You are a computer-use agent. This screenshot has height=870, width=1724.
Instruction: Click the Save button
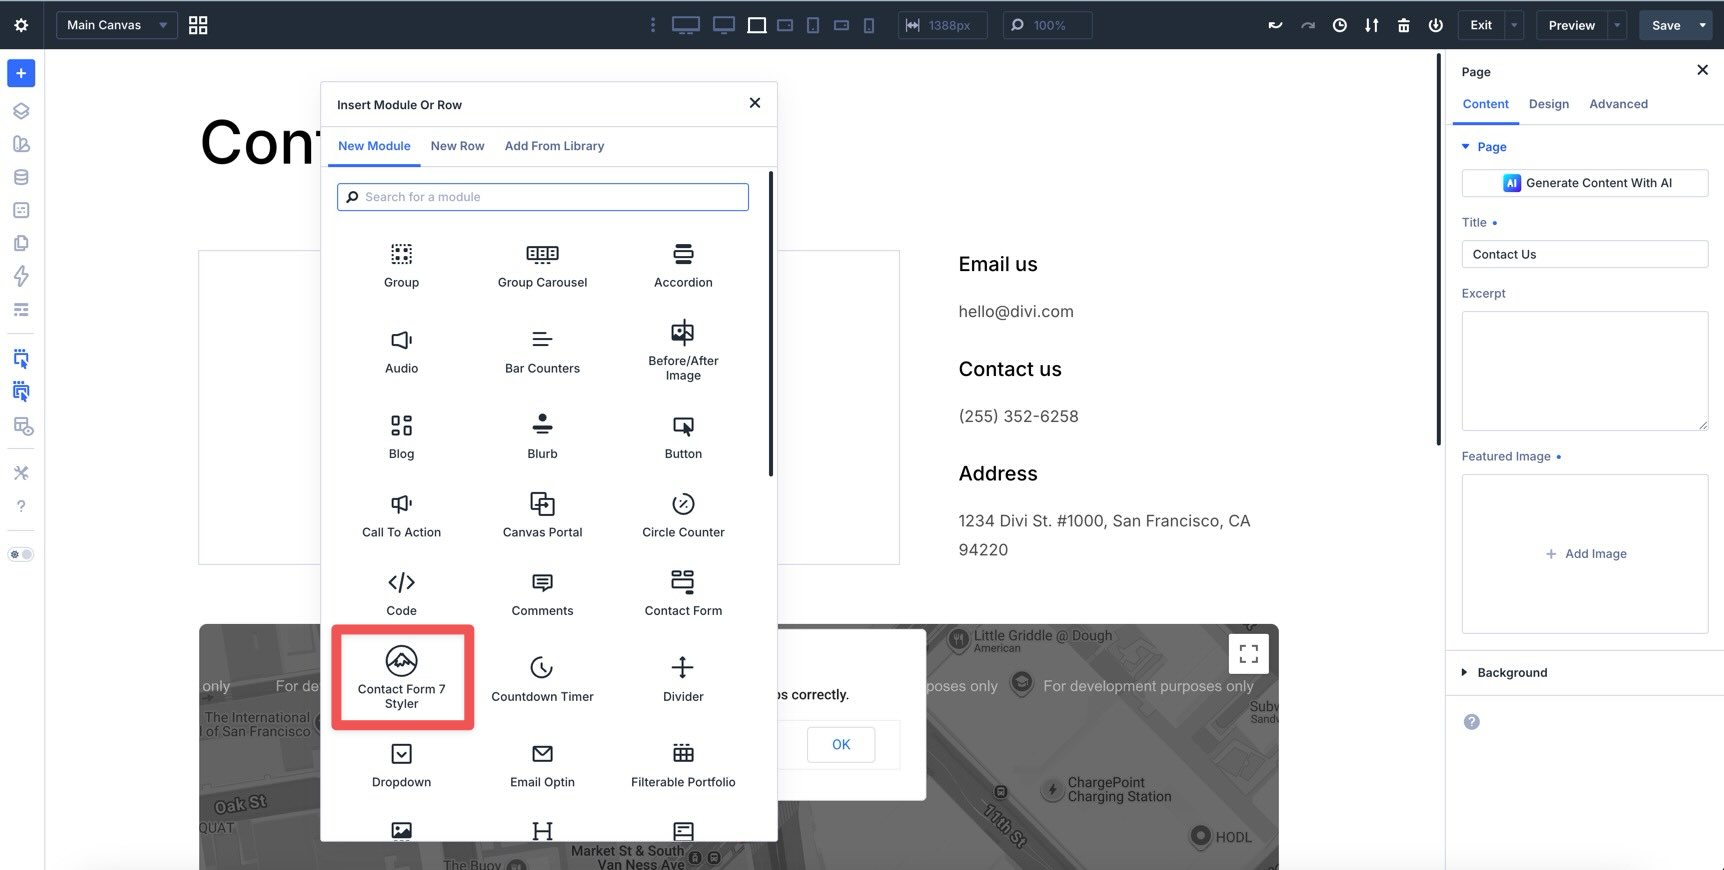tap(1666, 25)
